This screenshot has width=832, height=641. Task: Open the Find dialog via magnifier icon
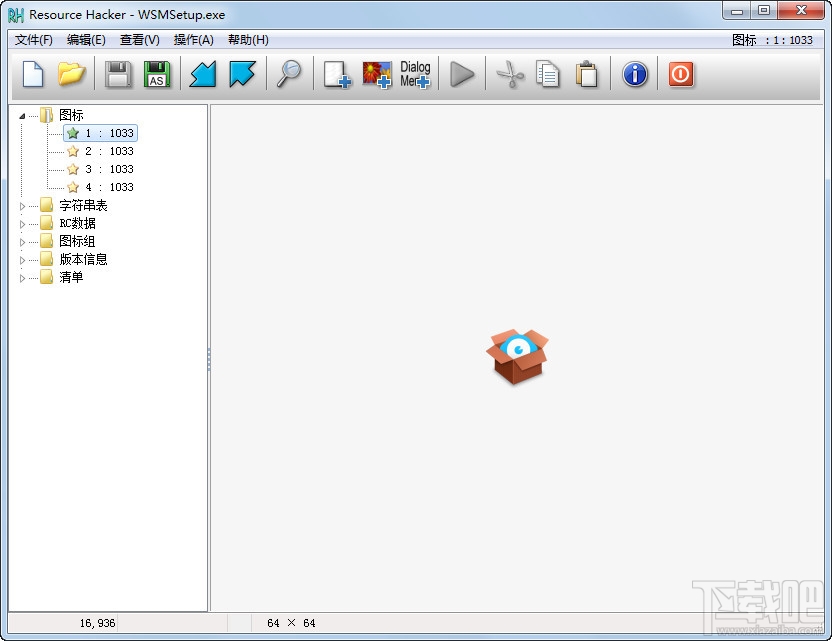point(290,74)
